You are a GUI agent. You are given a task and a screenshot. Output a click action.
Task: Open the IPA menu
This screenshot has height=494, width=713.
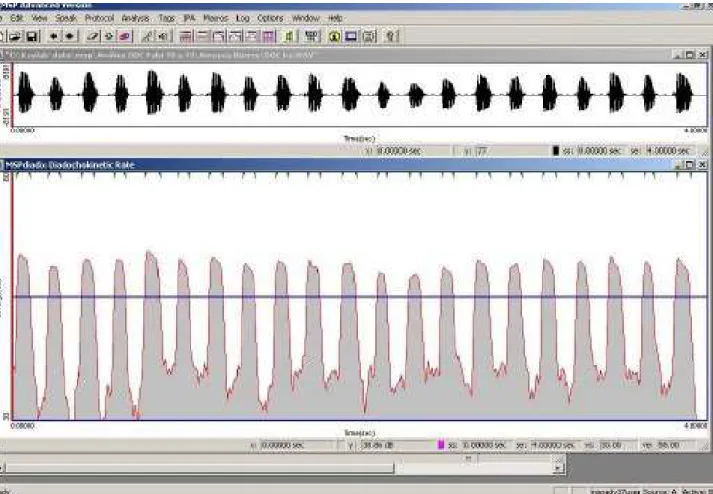pos(189,18)
